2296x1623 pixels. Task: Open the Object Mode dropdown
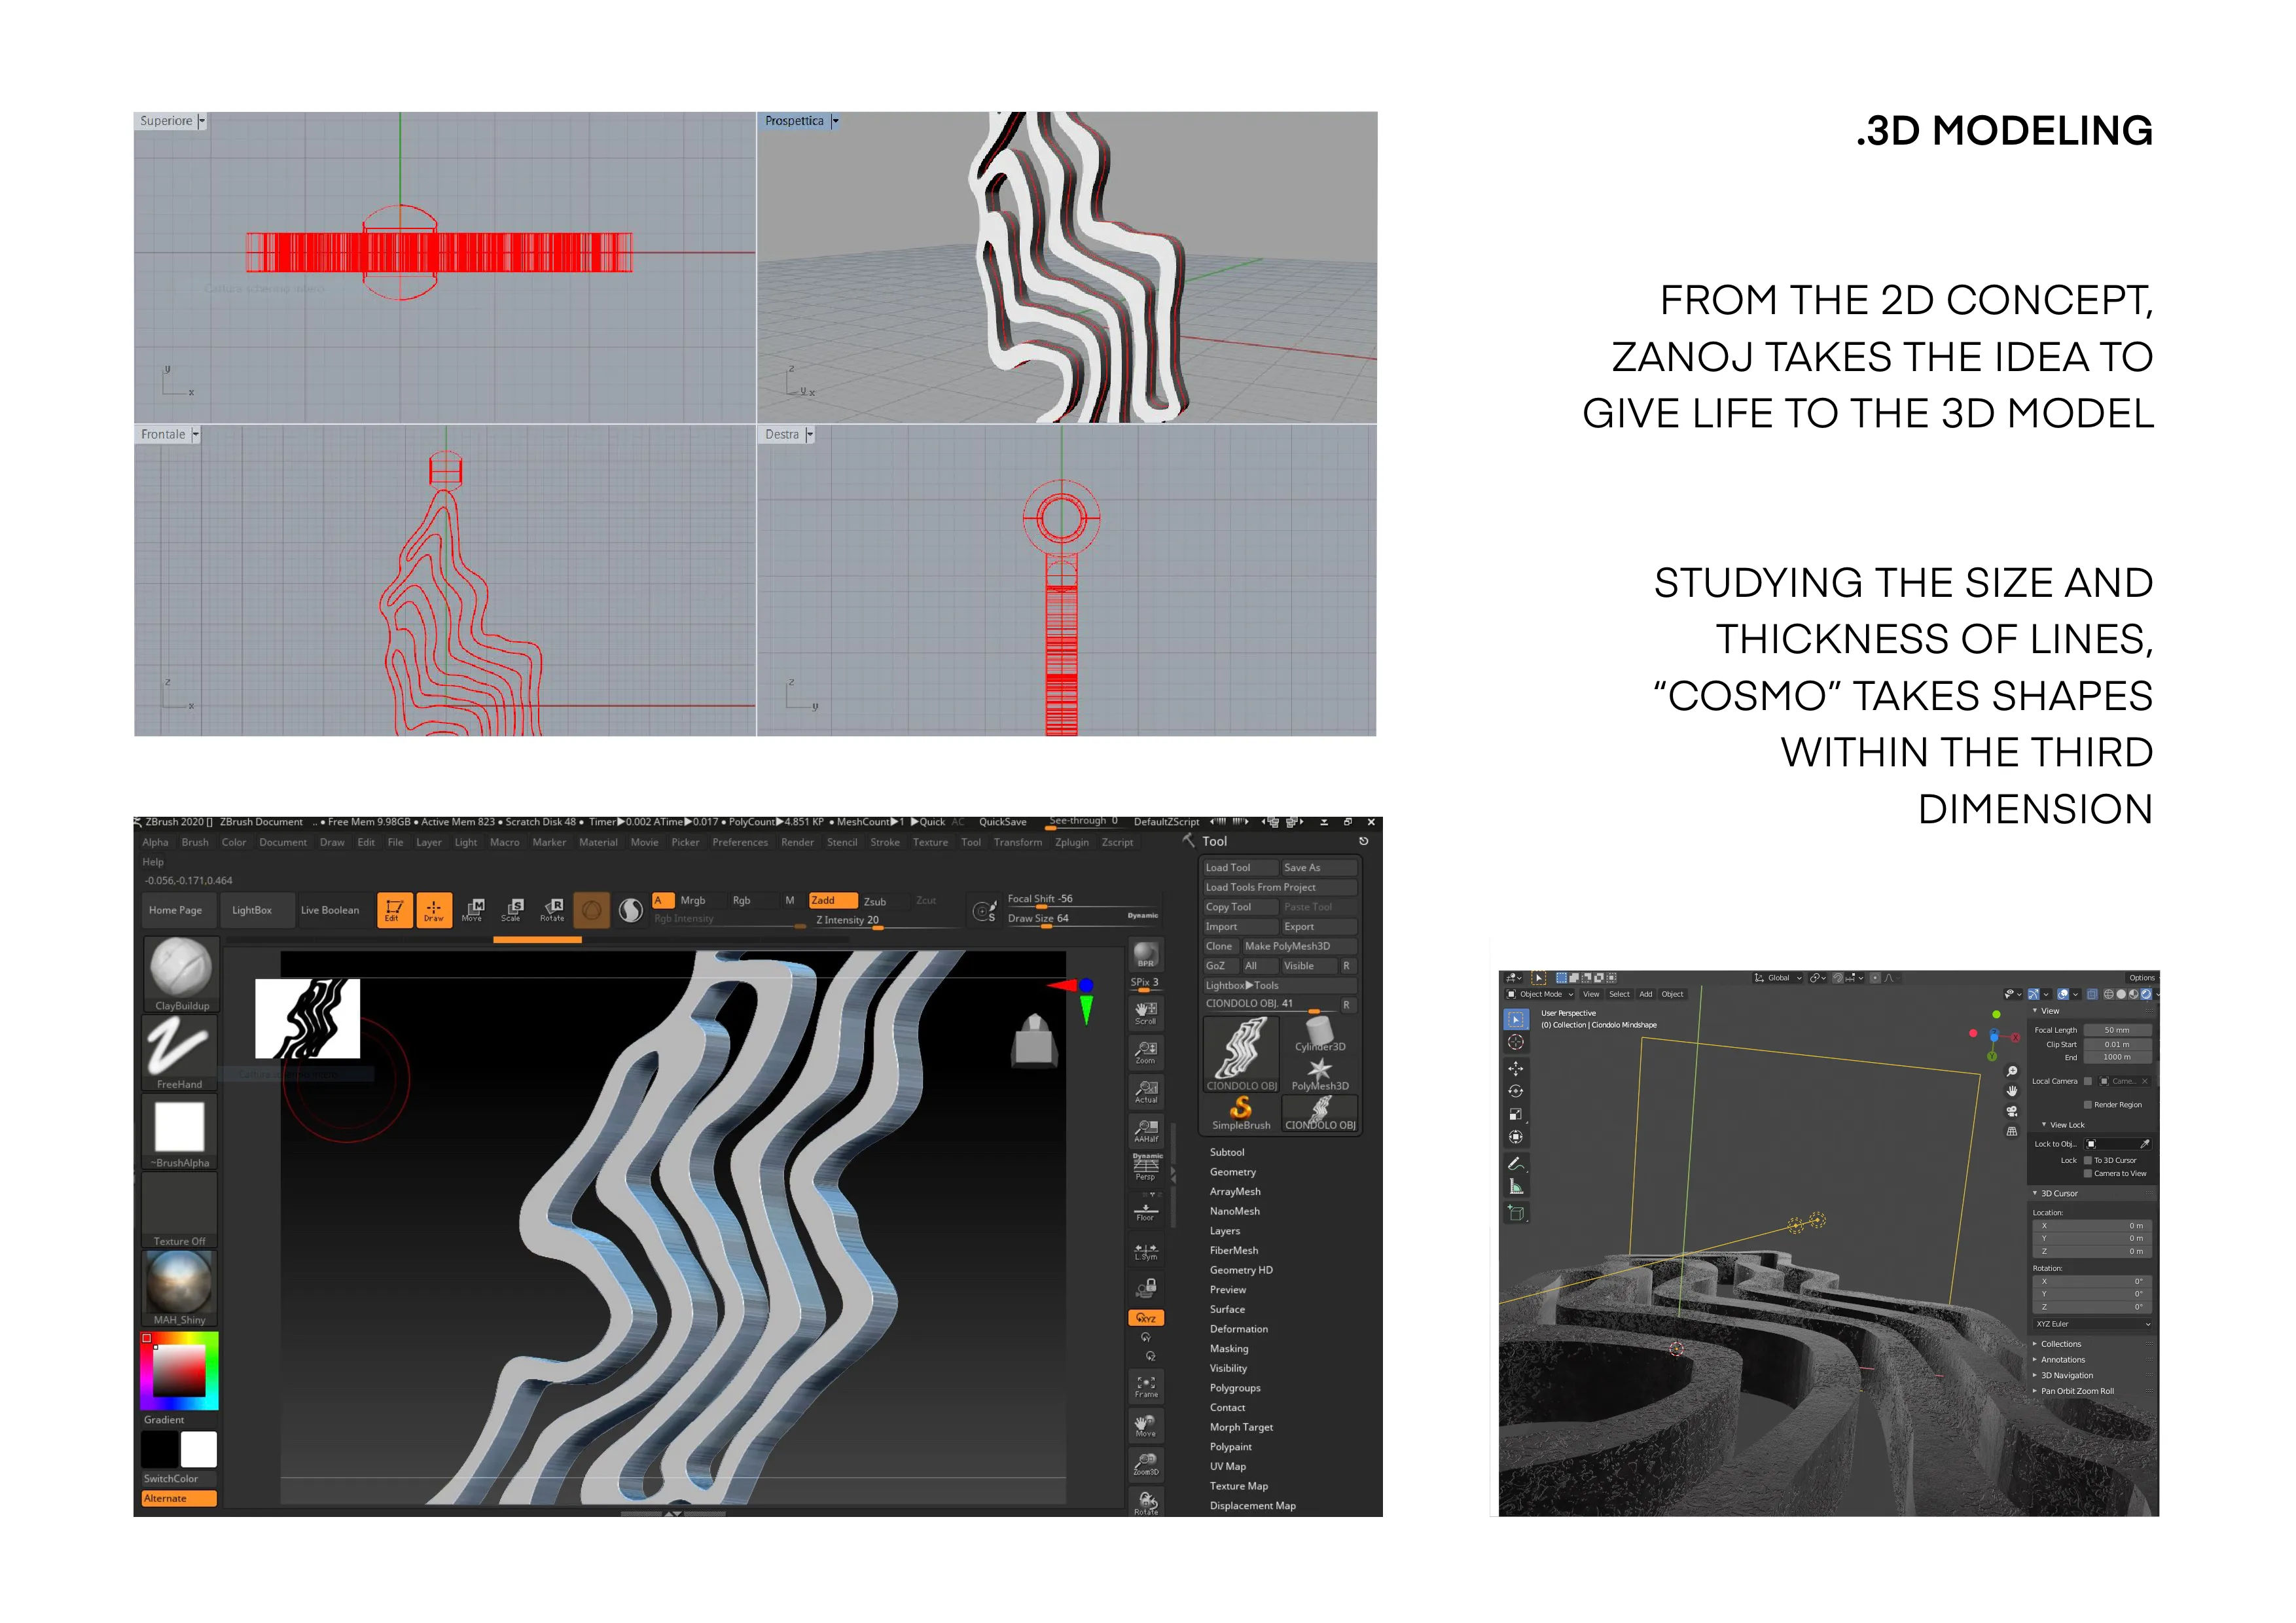pyautogui.click(x=1540, y=994)
